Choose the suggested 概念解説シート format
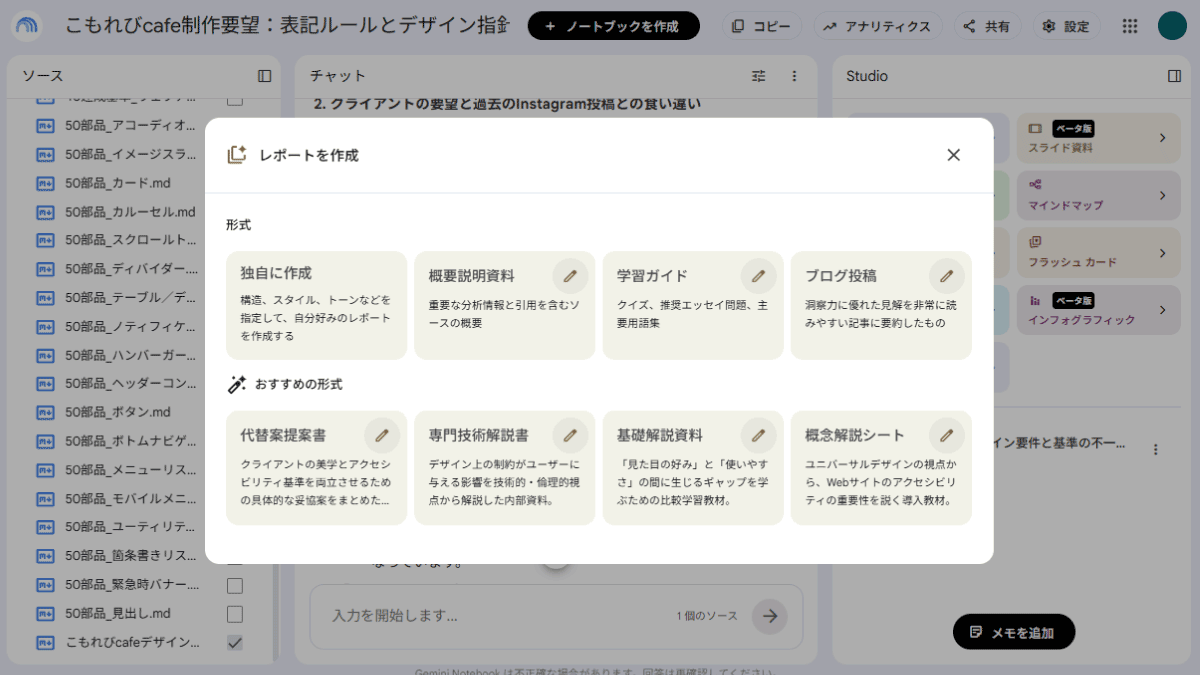Screen dimensions: 1200x675 880,467
